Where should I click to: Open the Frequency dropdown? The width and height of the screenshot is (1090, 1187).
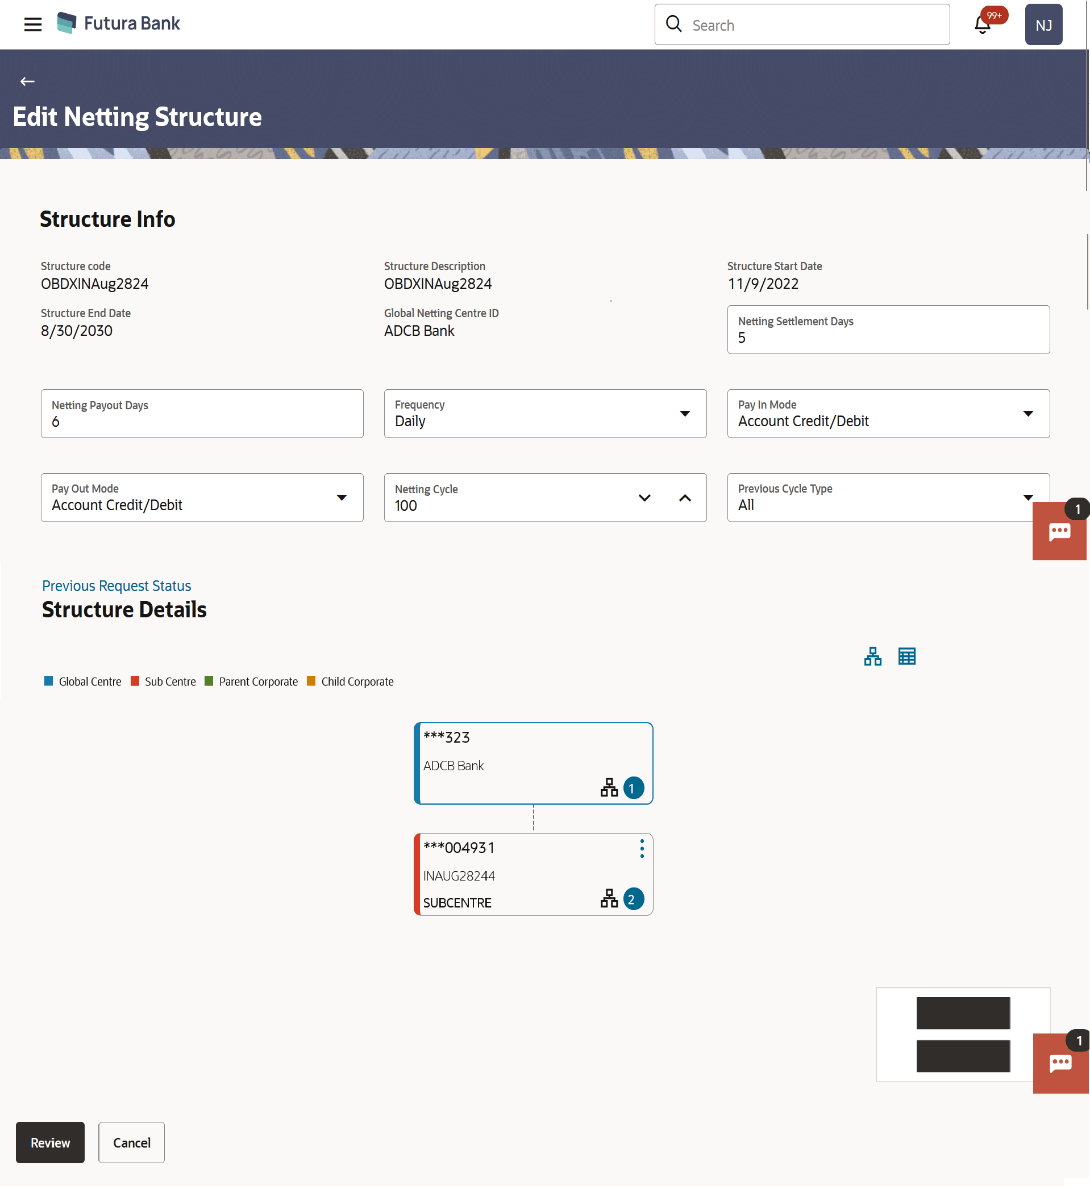[545, 413]
